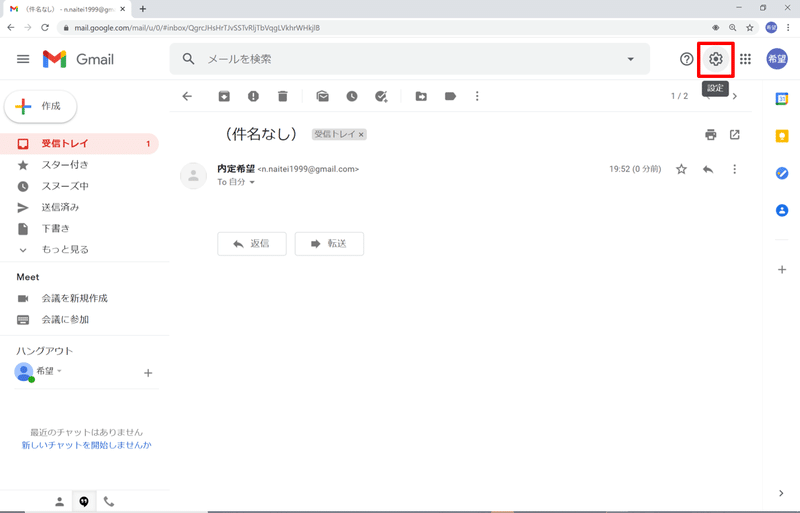Open the 受信トレイ inbox folder

pos(80,144)
